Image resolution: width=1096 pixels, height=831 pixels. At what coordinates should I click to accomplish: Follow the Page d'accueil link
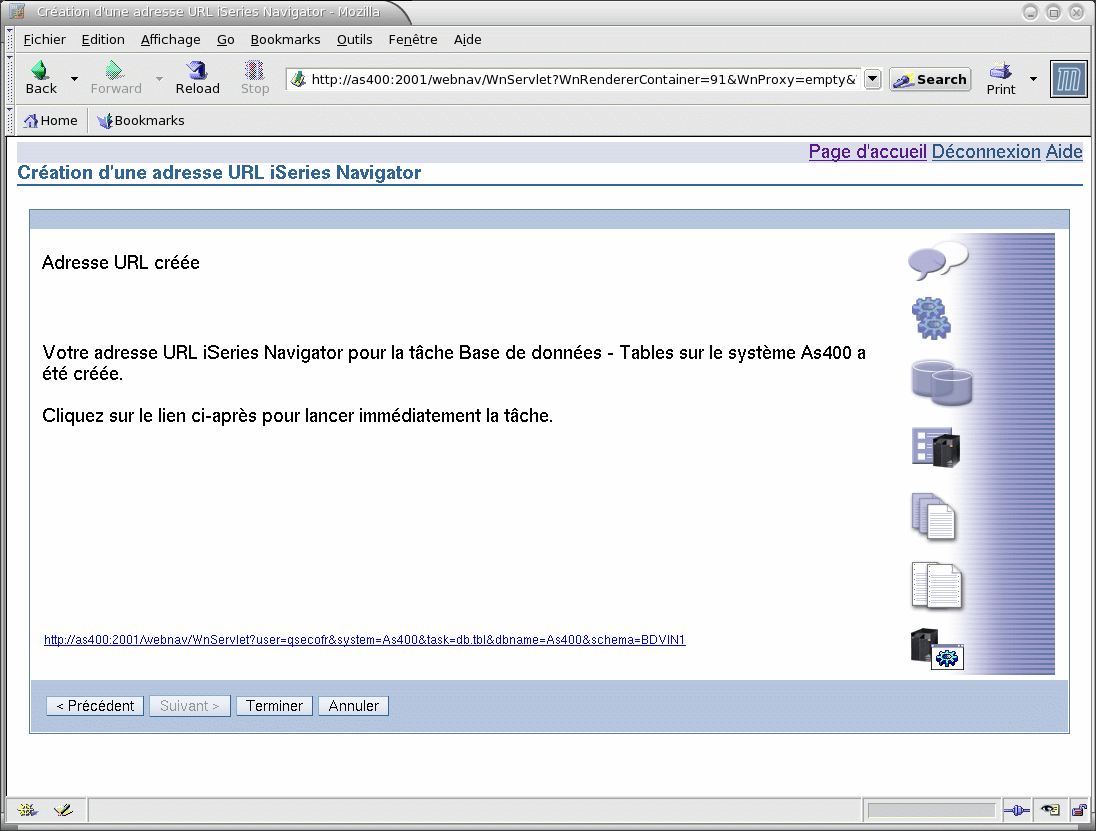[x=867, y=152]
